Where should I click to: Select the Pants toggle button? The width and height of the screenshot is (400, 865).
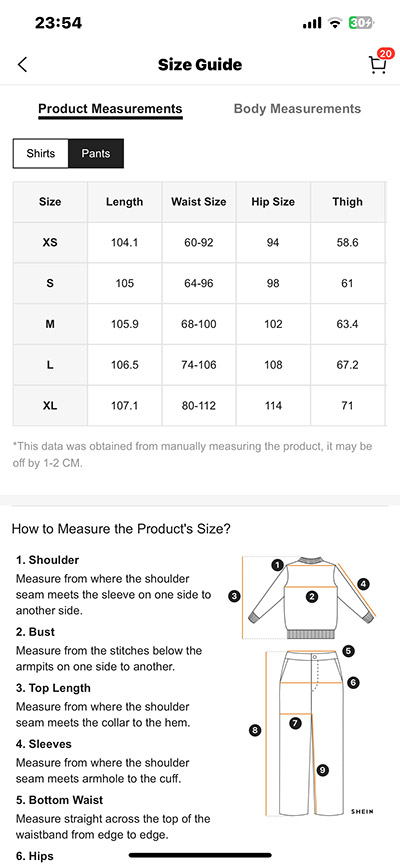(96, 153)
